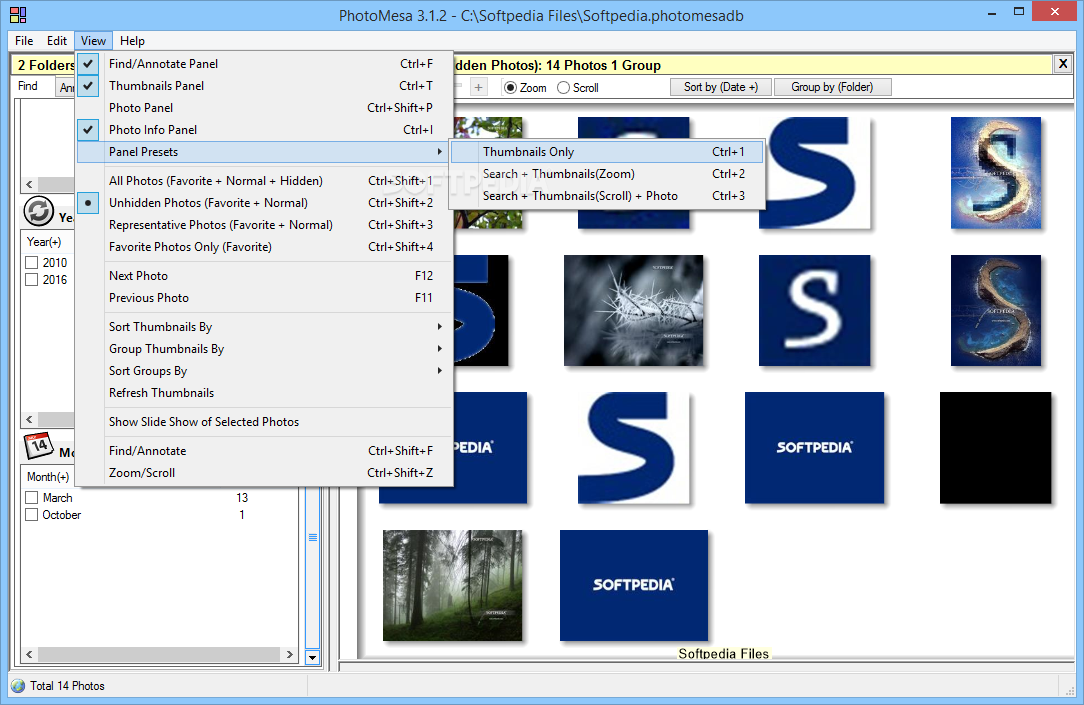Click the month list's right scroll arrow
This screenshot has width=1084, height=705.
290,655
